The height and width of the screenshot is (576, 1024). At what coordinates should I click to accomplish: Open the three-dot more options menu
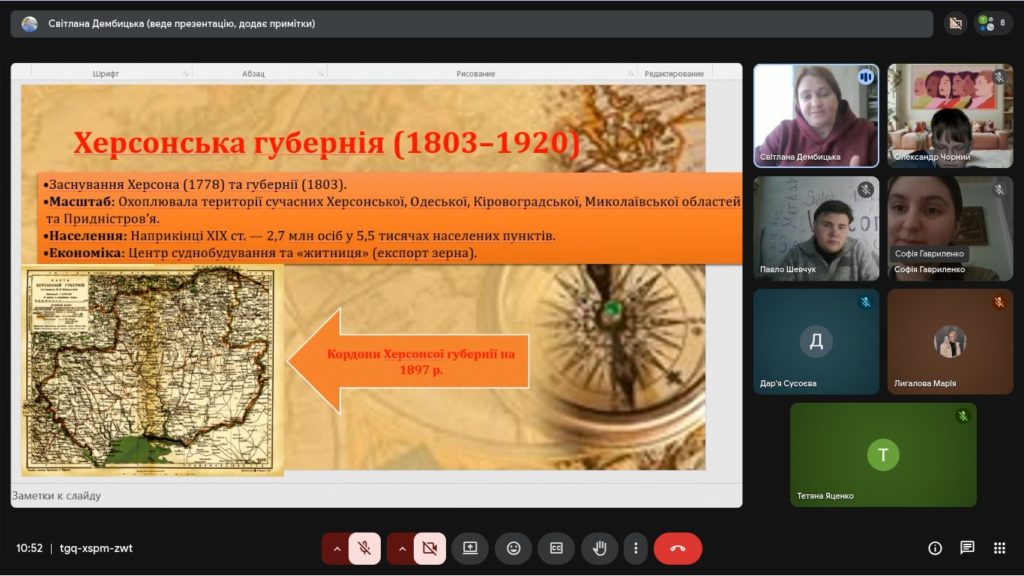click(x=635, y=548)
